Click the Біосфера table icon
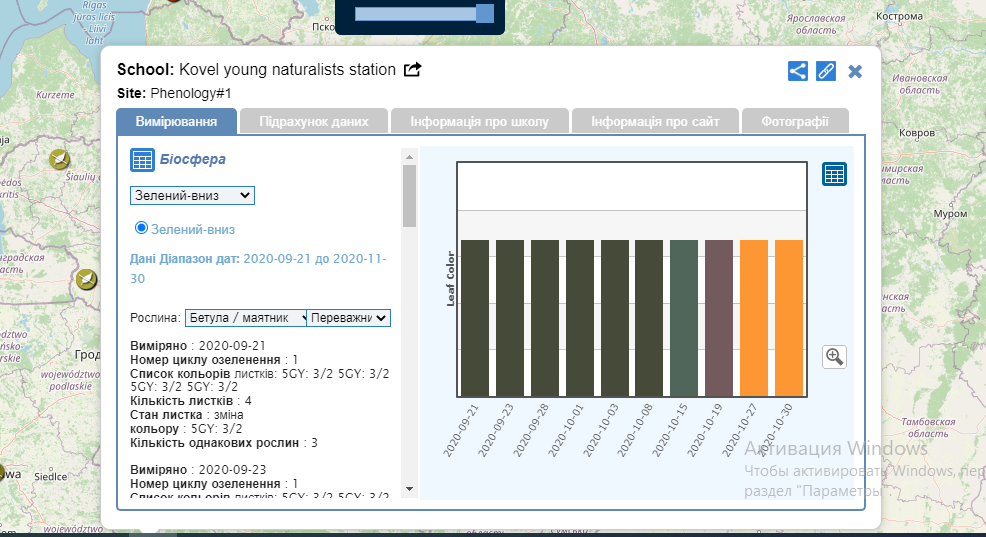This screenshot has height=537, width=986. 142,160
